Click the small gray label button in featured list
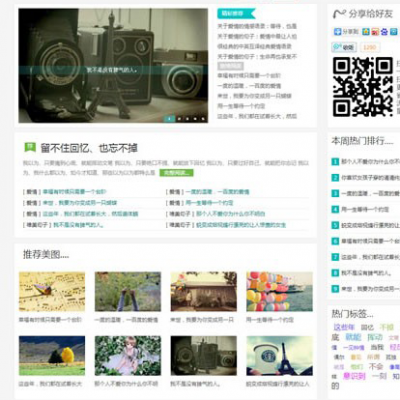 (x=230, y=66)
